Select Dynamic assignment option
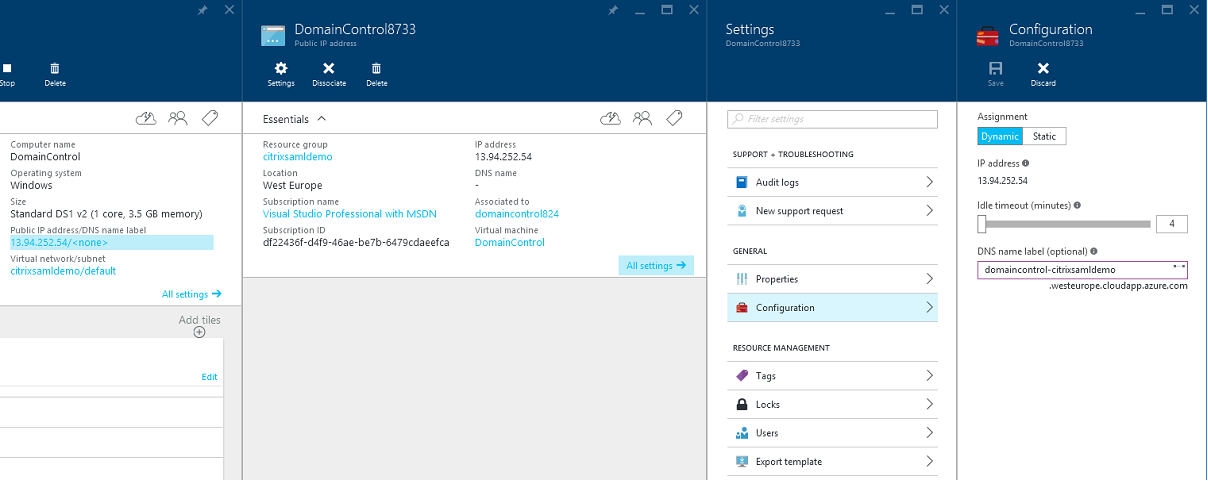The width and height of the screenshot is (1208, 481). [x=1000, y=136]
